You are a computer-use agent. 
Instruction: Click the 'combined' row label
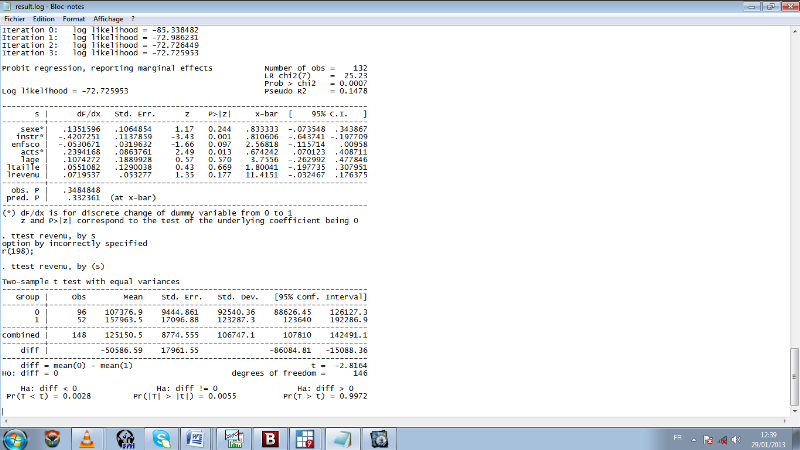click(20, 335)
